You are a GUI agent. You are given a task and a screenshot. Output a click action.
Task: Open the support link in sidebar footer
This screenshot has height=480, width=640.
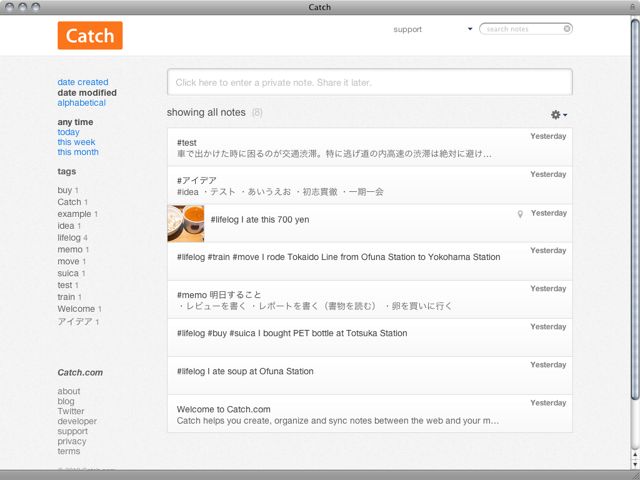coord(72,431)
